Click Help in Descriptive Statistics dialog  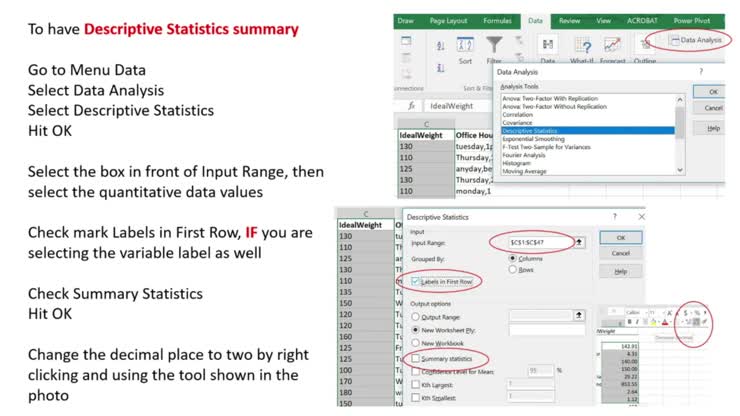click(x=621, y=272)
